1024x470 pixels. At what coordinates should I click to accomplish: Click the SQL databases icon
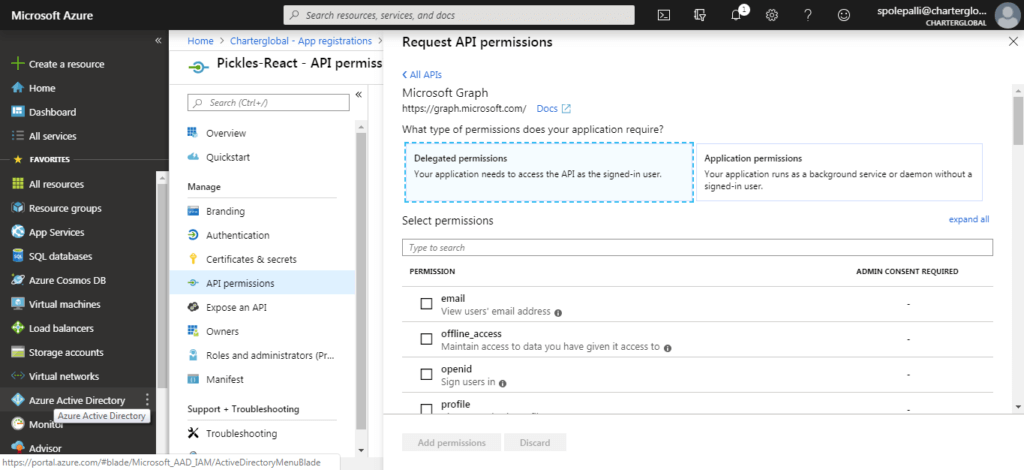point(18,257)
